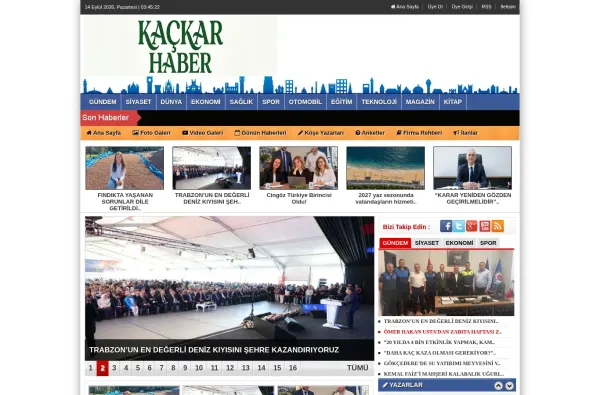Image resolution: width=600 pixels, height=395 pixels.
Task: Open Günün Haberleri
Action: click(260, 133)
